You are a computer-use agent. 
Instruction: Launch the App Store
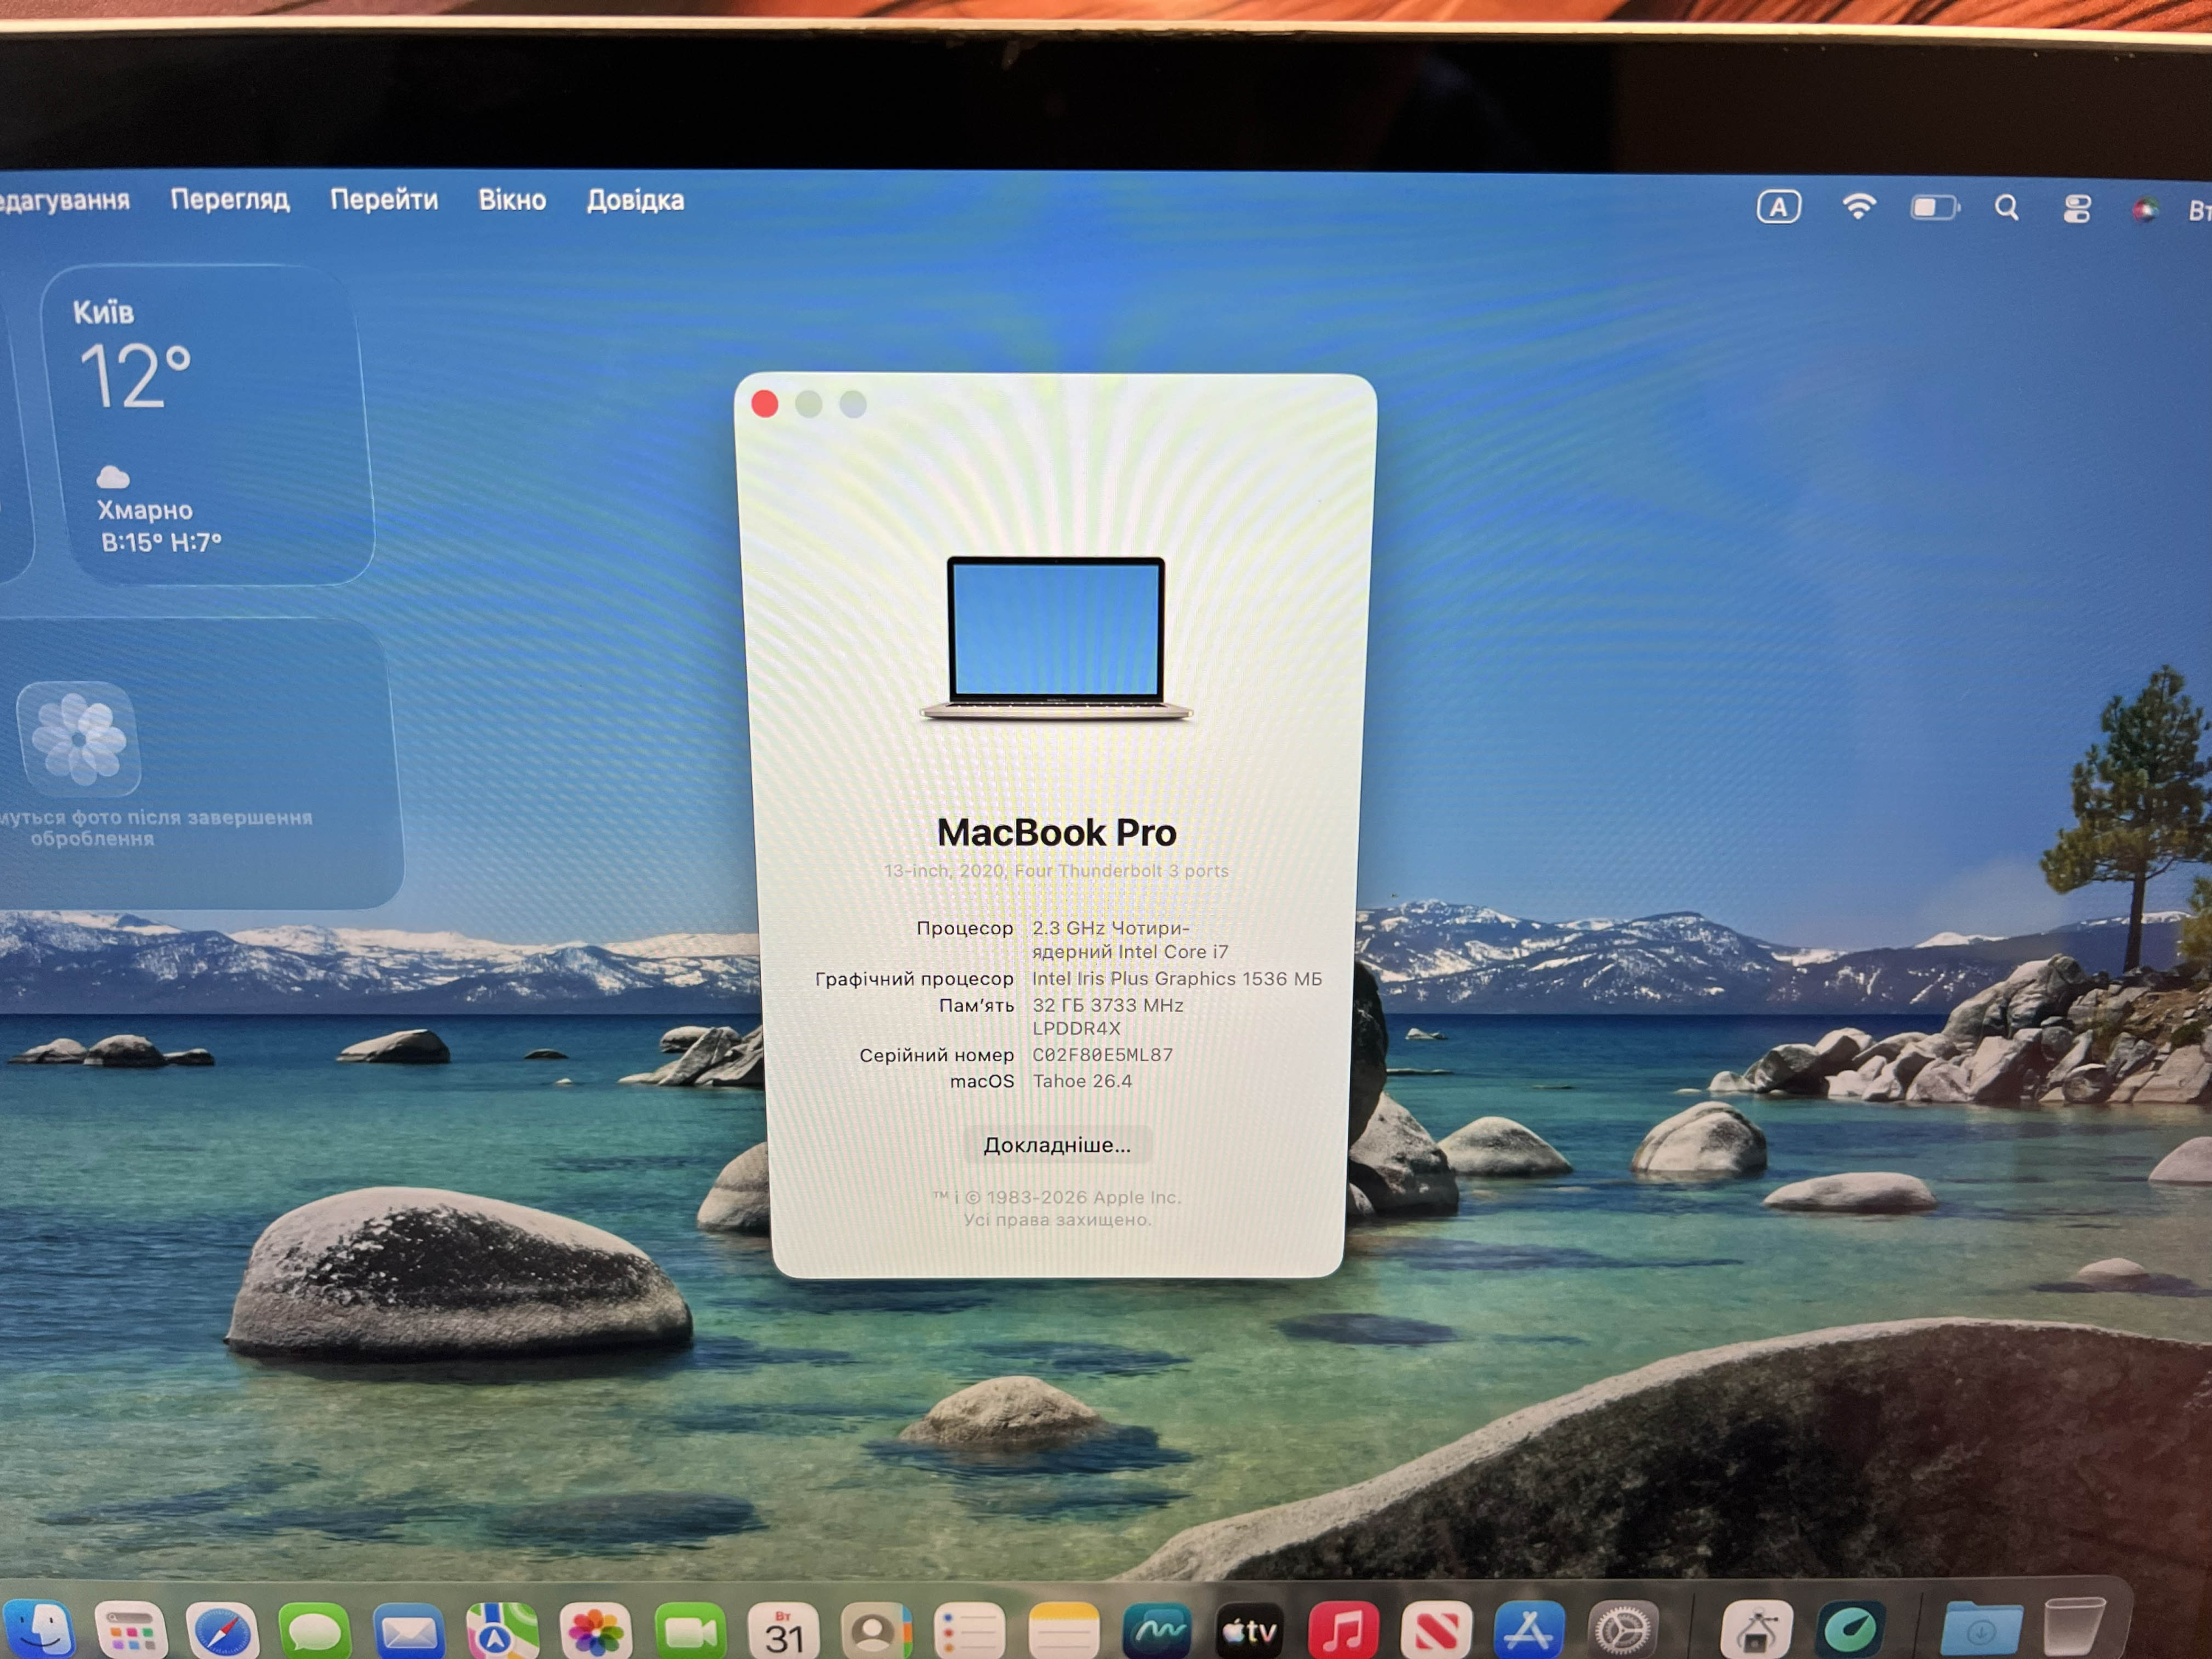1530,1632
